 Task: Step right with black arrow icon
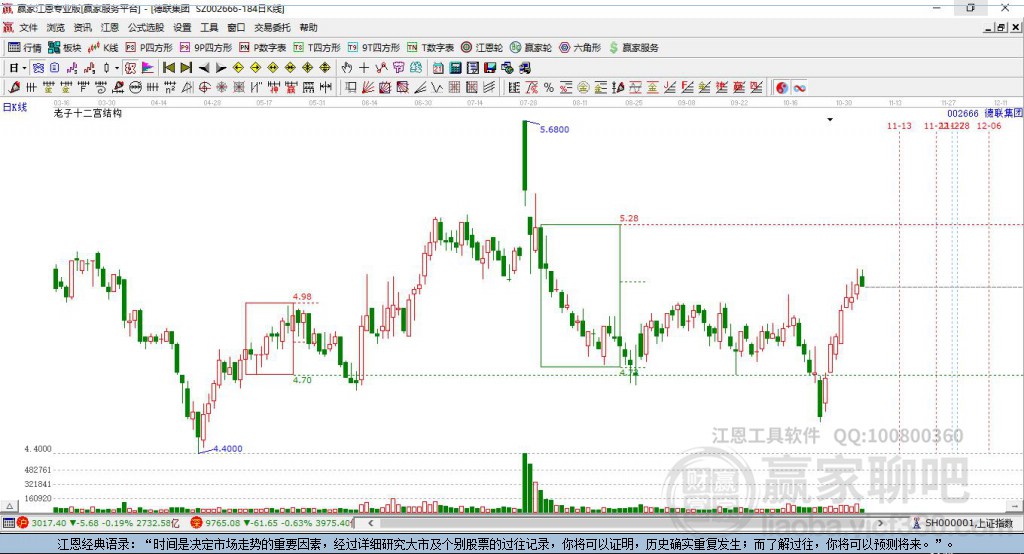click(221, 68)
